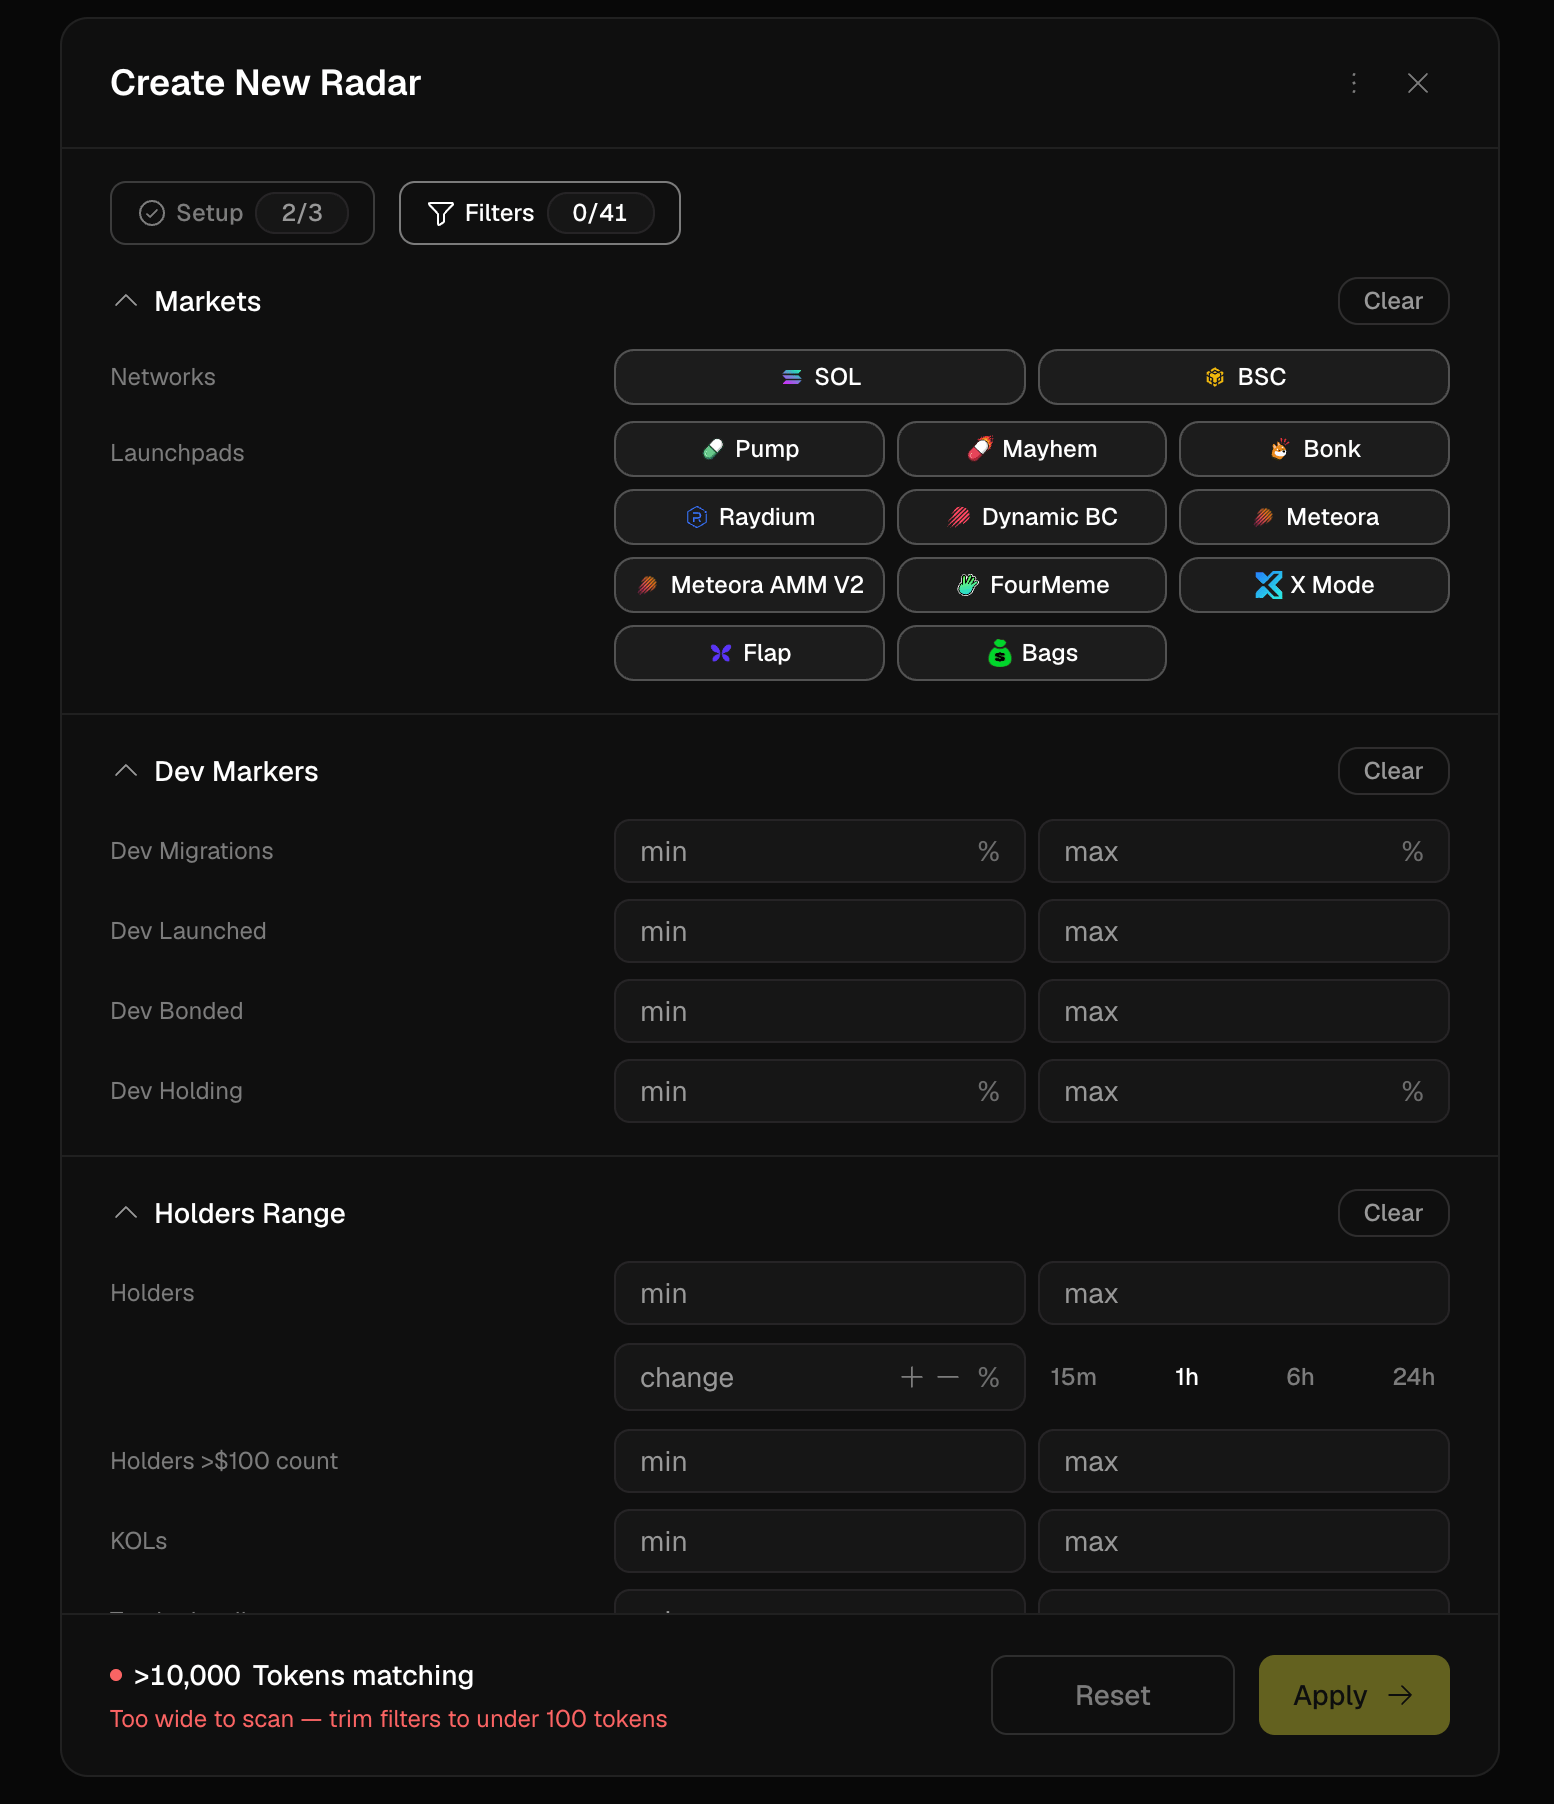Toggle the FourMeme launchpad

tap(1032, 585)
